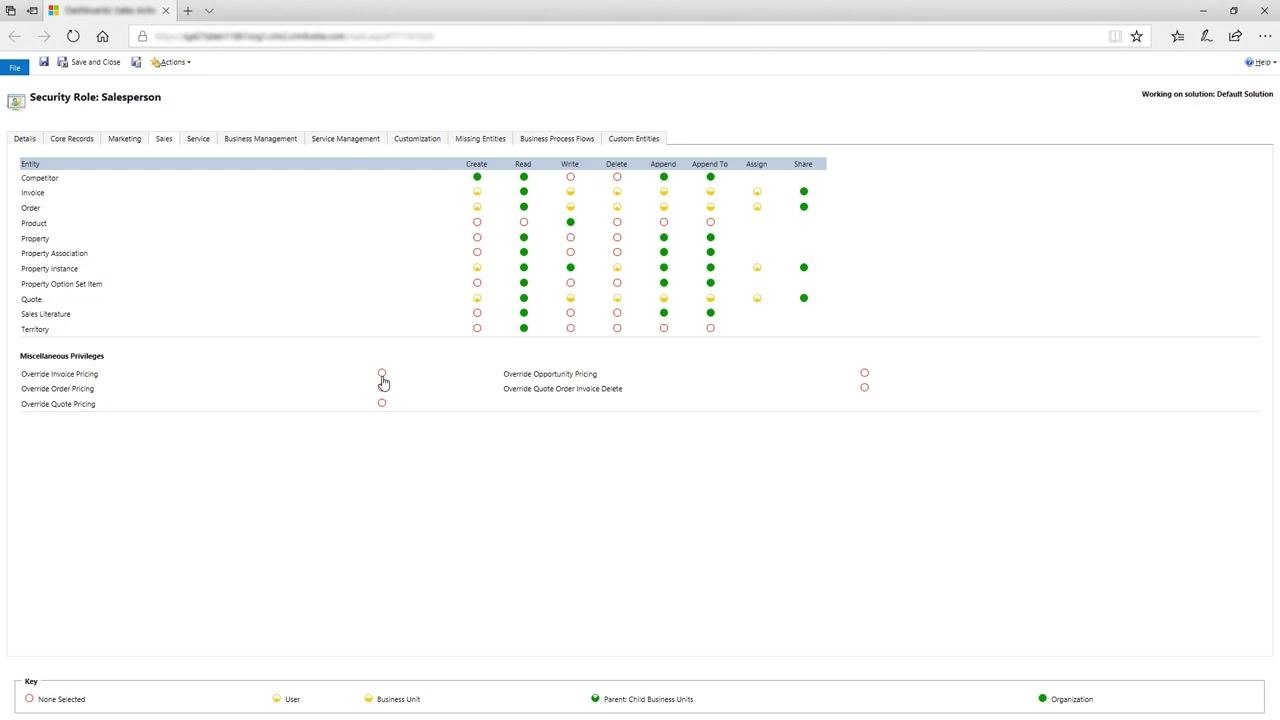
Task: Click the Share column header
Action: click(x=803, y=164)
